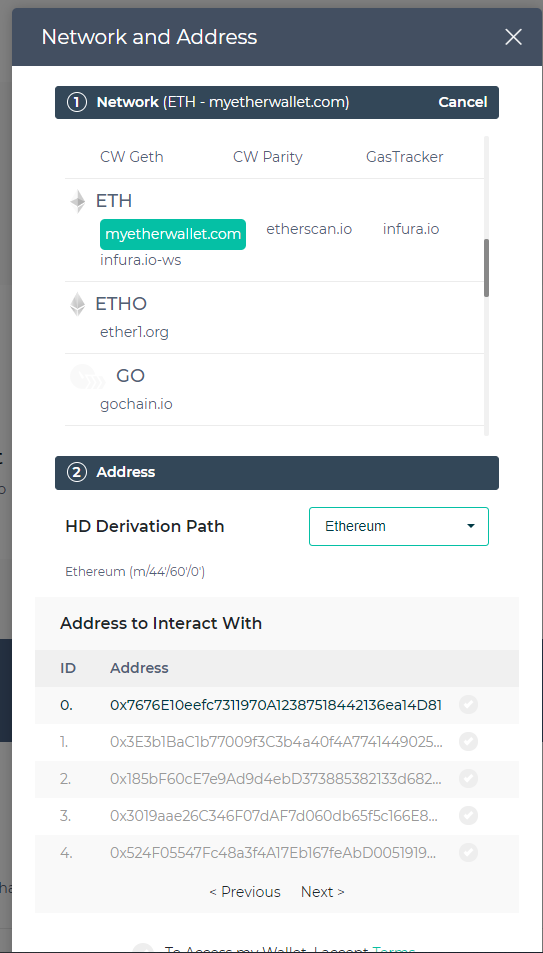Go to Previous page of addresses
This screenshot has width=543, height=953.
[x=245, y=892]
